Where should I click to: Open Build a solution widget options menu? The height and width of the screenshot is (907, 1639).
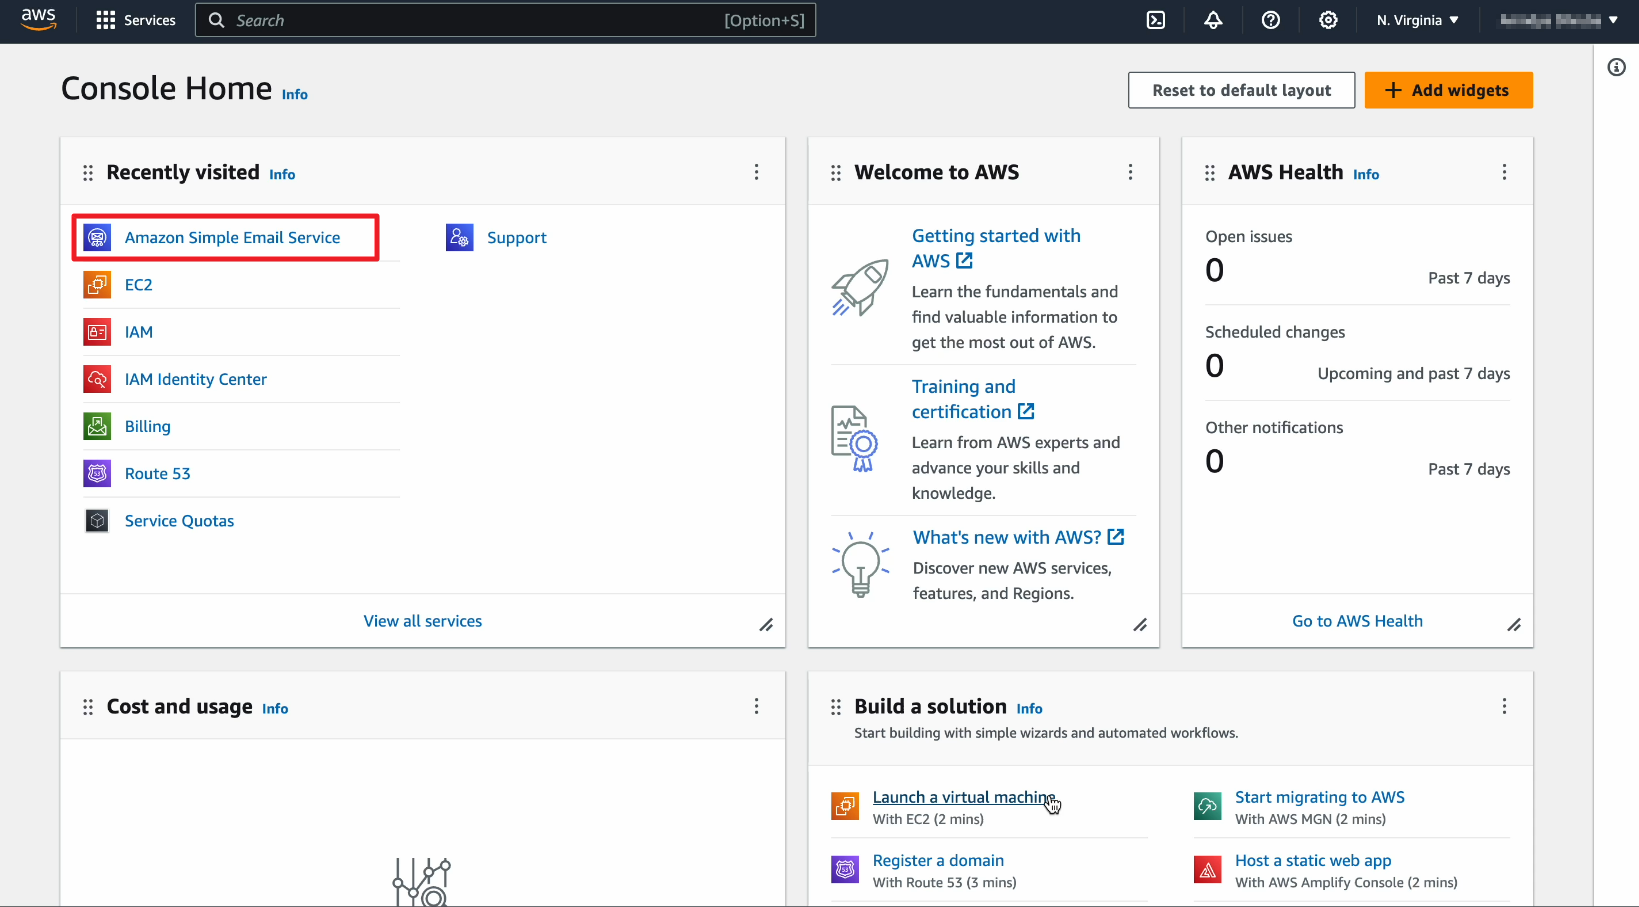pos(1504,706)
